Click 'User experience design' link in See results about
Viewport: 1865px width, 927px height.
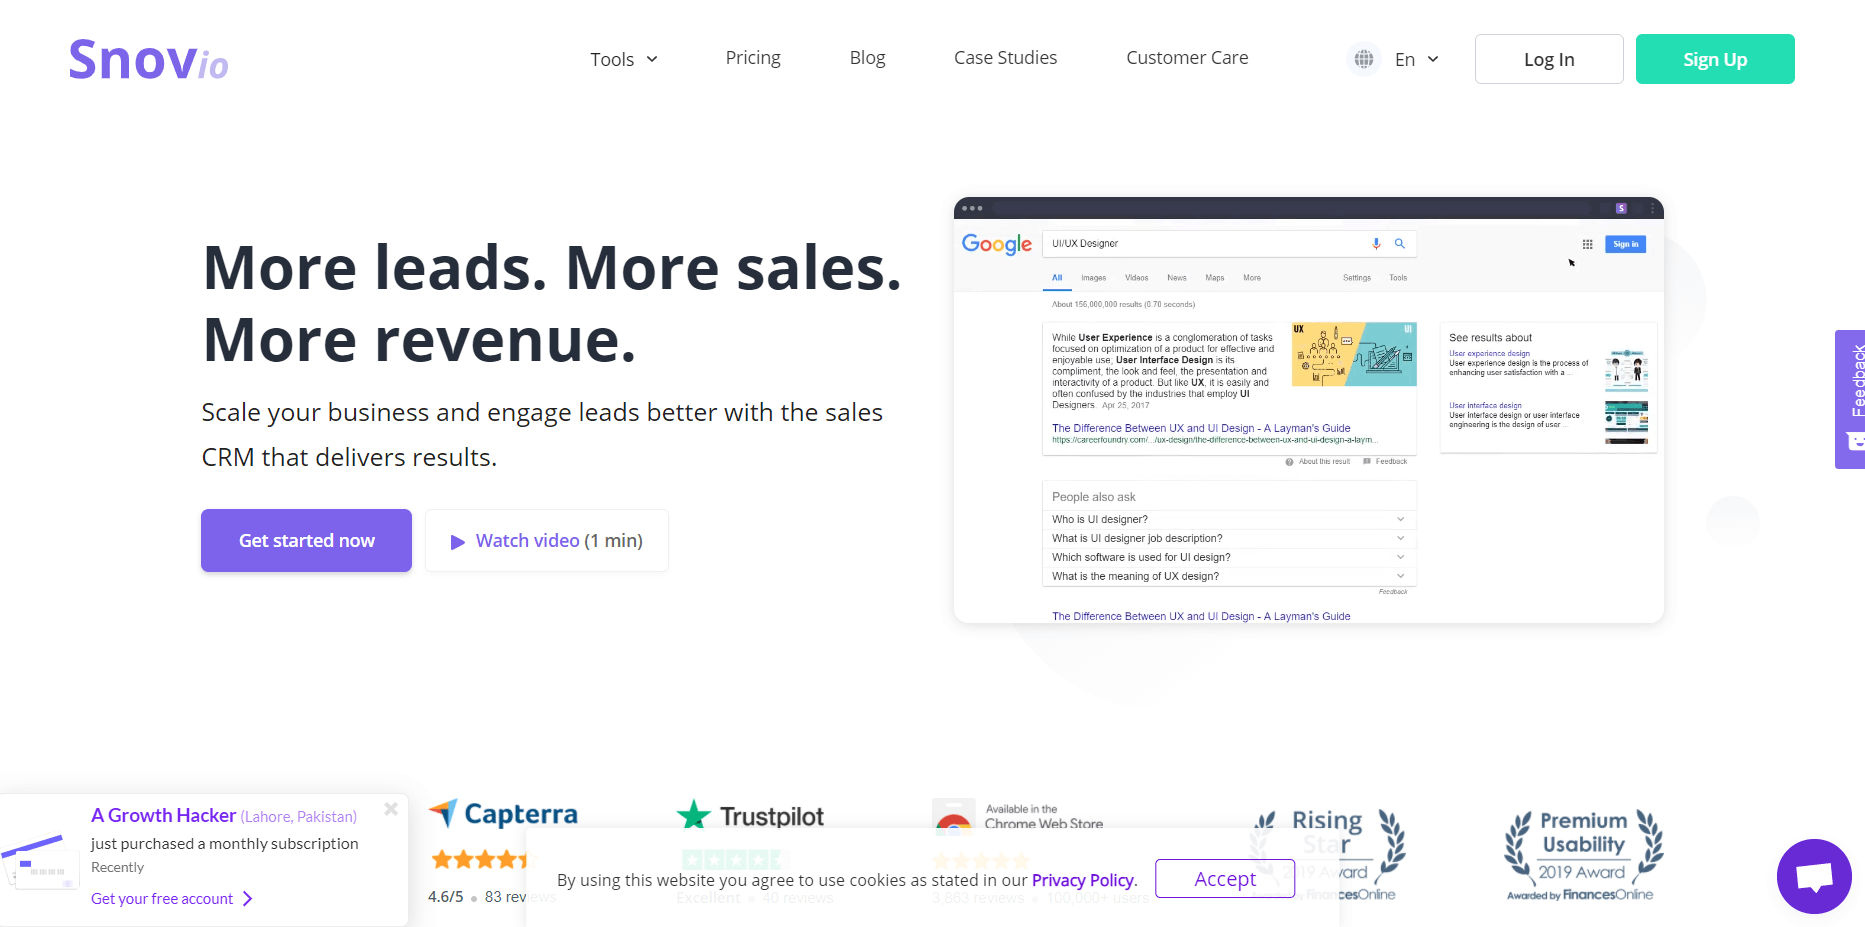coord(1489,353)
